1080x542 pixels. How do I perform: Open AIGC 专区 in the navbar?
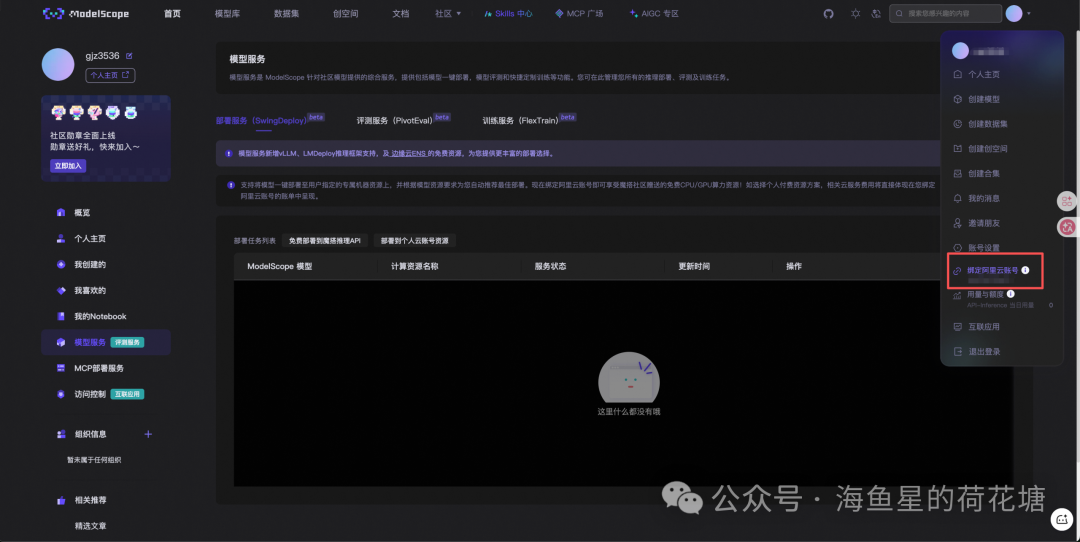click(654, 14)
